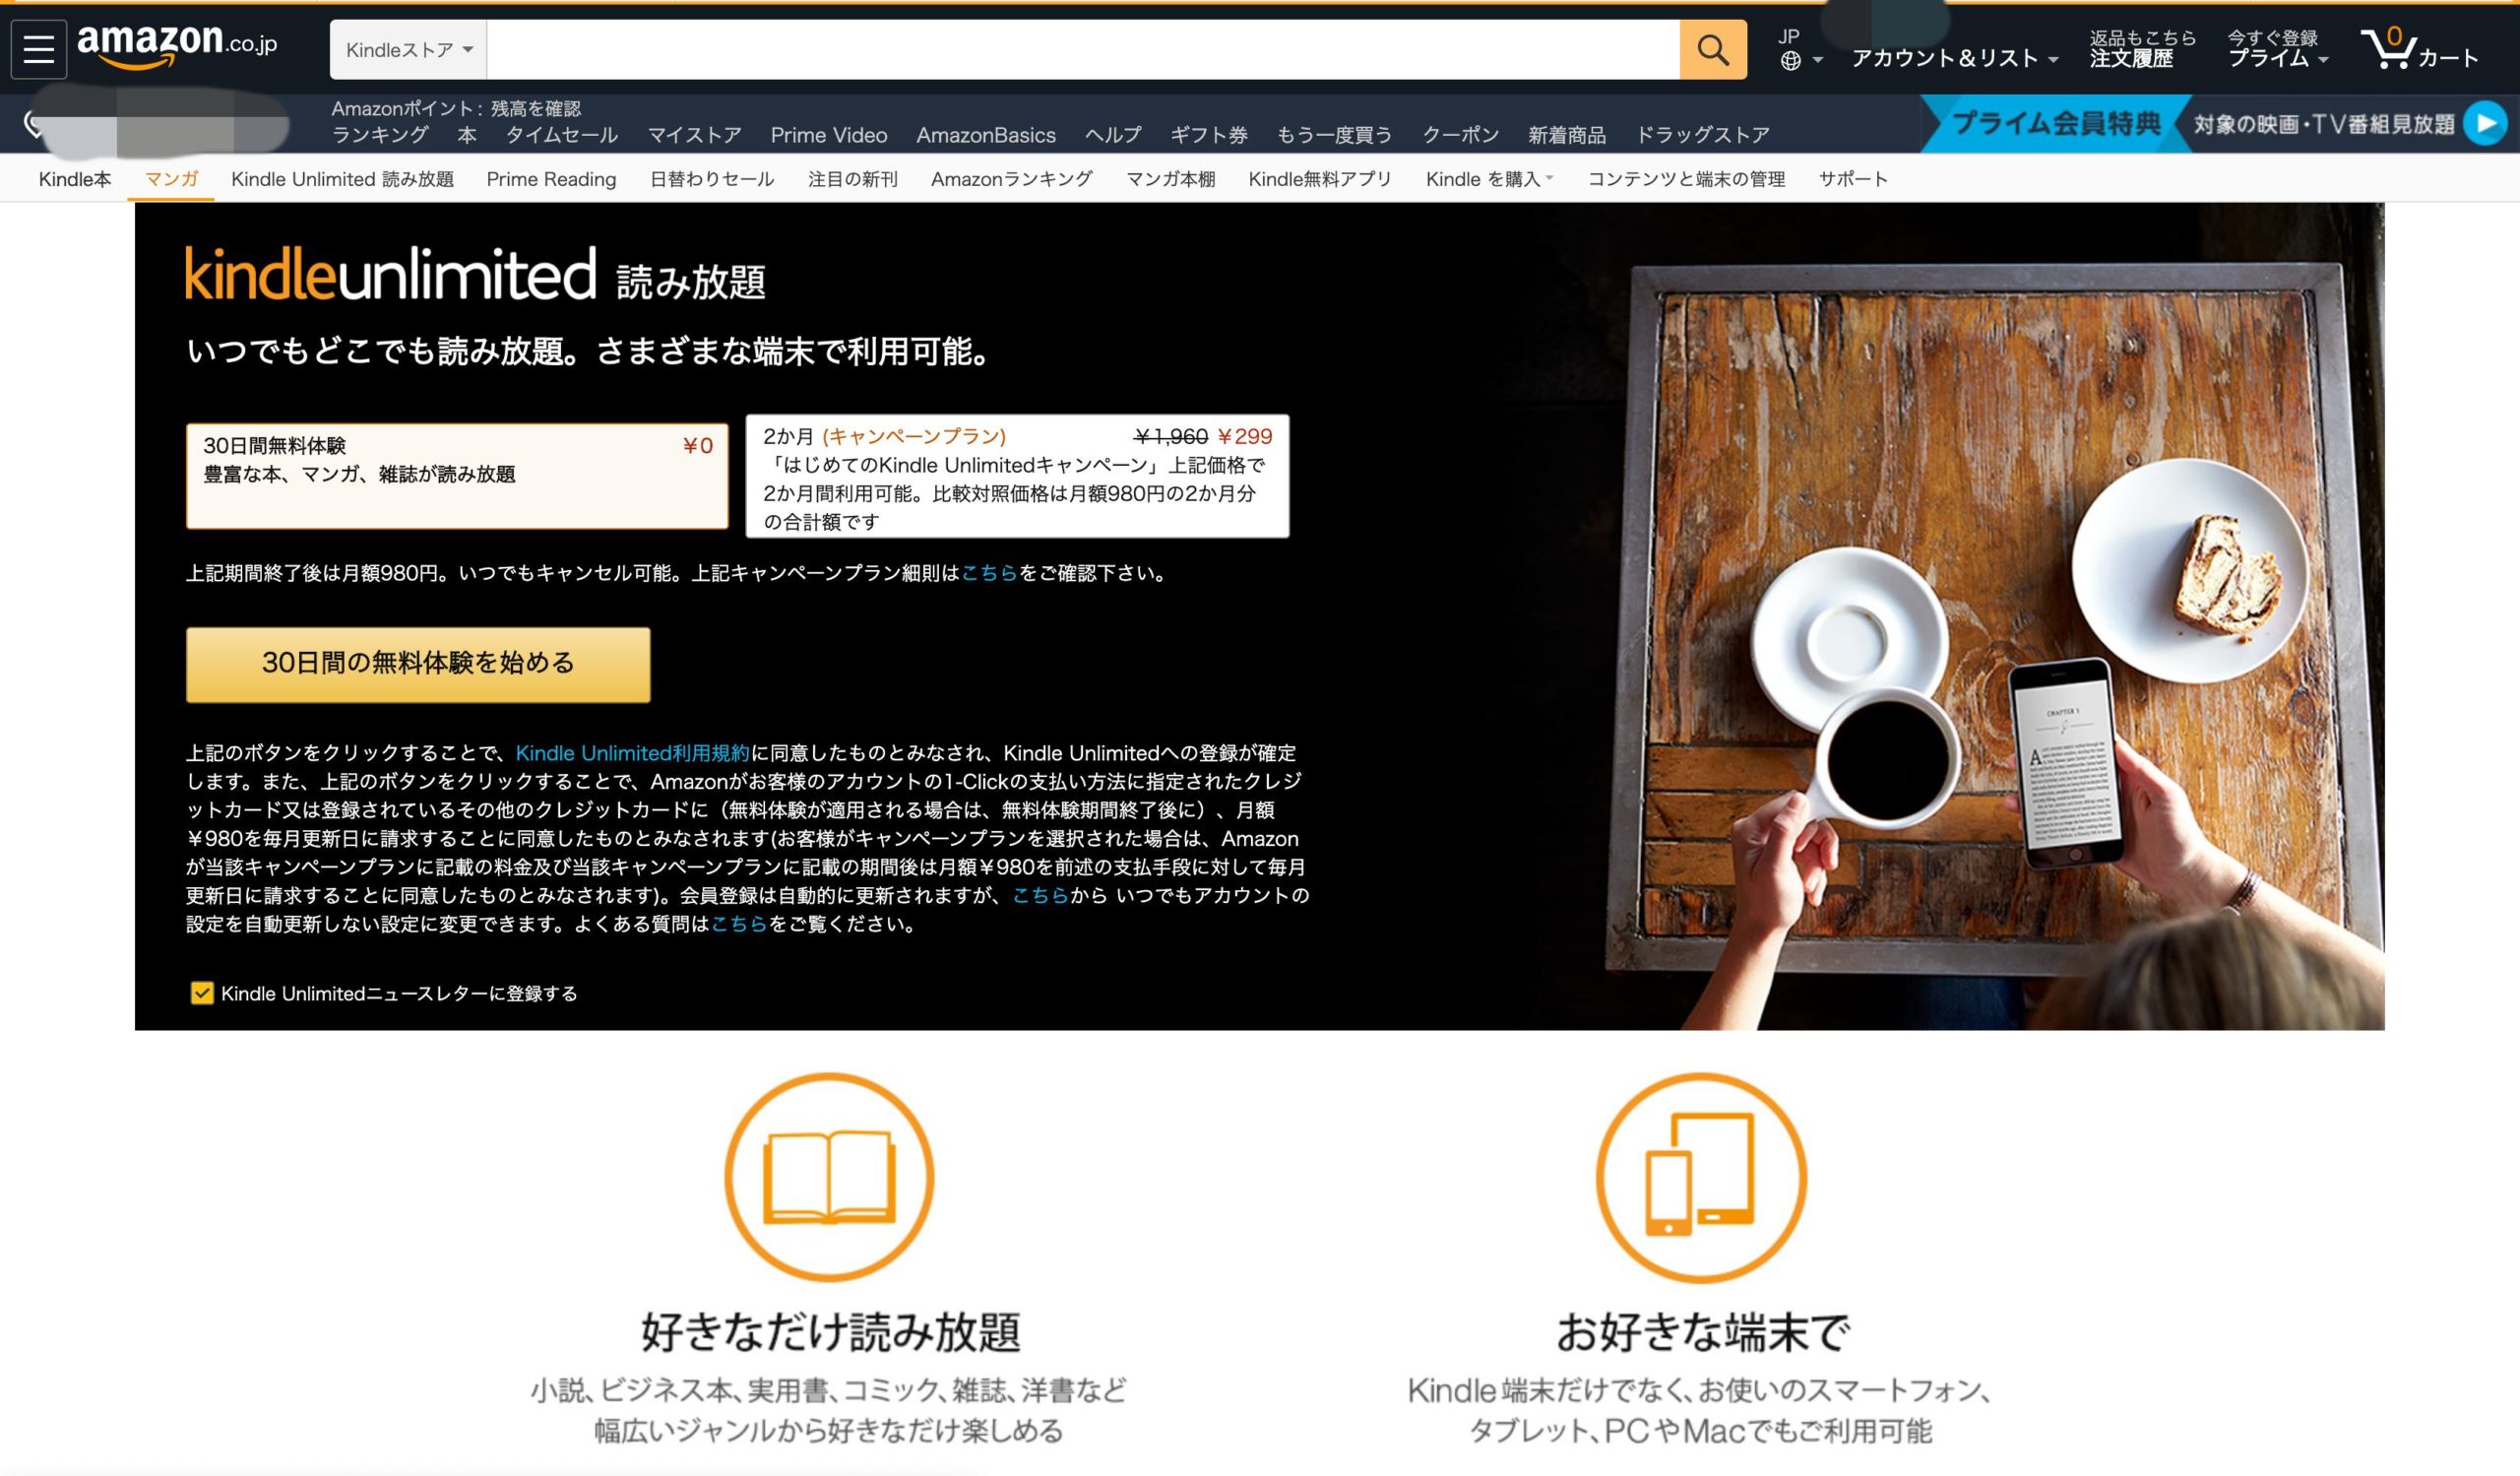Open the Kindleストア search category dropdown

(408, 50)
